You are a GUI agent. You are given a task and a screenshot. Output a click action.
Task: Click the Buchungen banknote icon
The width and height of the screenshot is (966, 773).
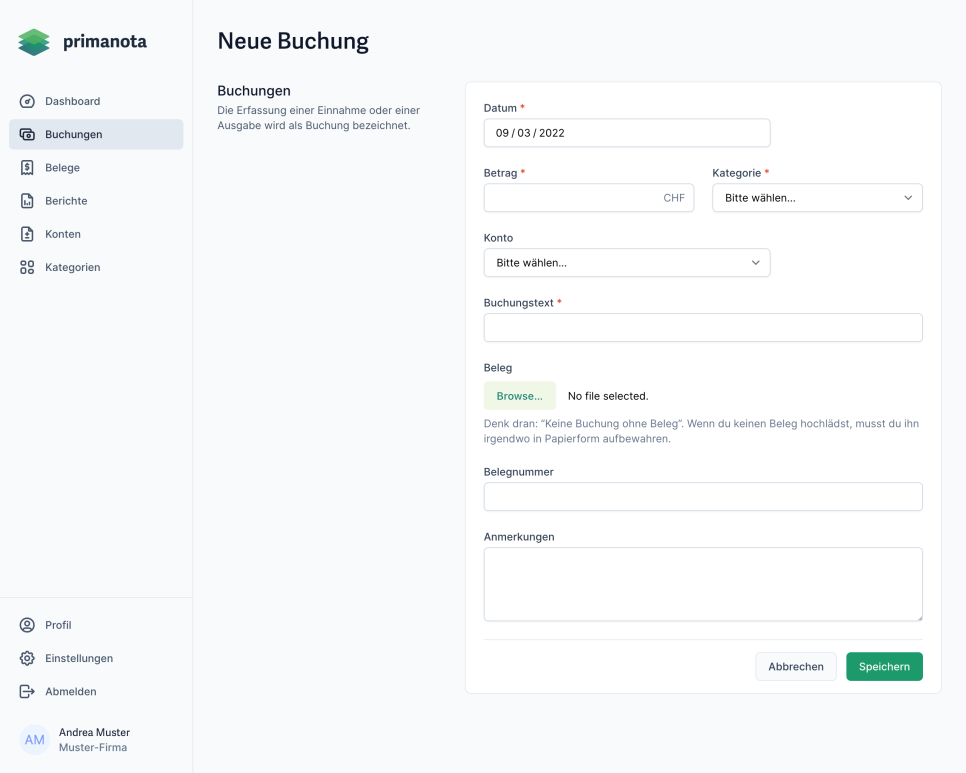[x=28, y=134]
